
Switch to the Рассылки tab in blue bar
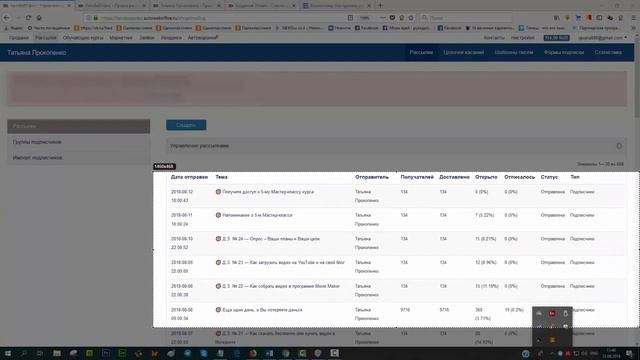(421, 52)
